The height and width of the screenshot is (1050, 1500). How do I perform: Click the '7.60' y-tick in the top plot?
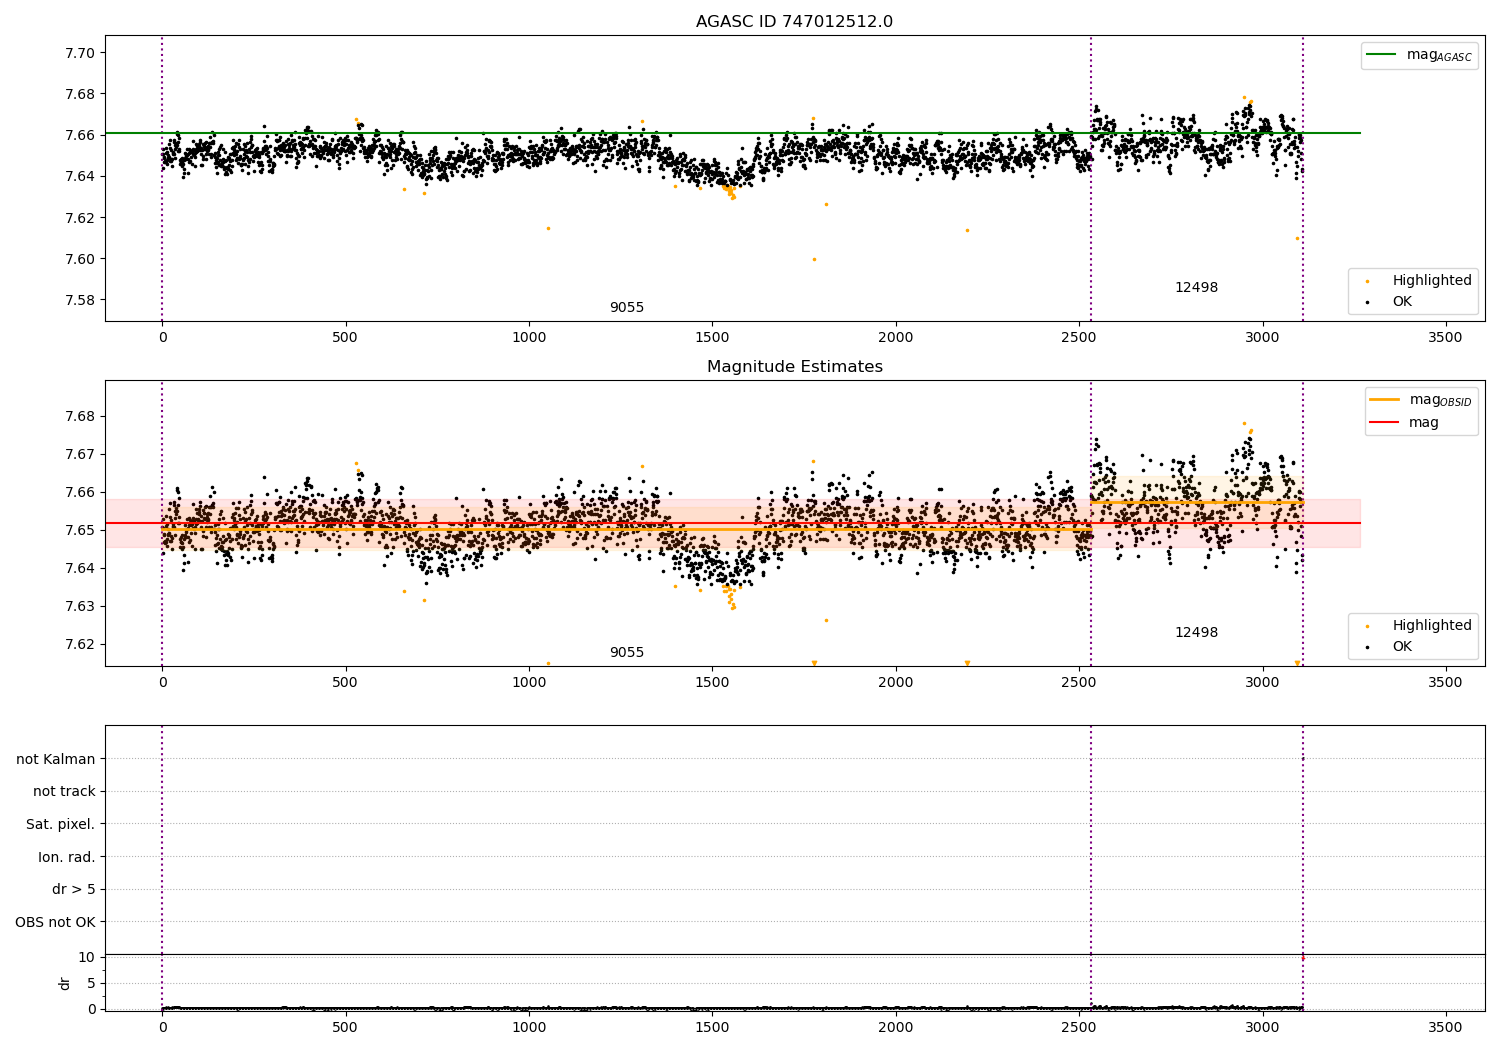[79, 259]
